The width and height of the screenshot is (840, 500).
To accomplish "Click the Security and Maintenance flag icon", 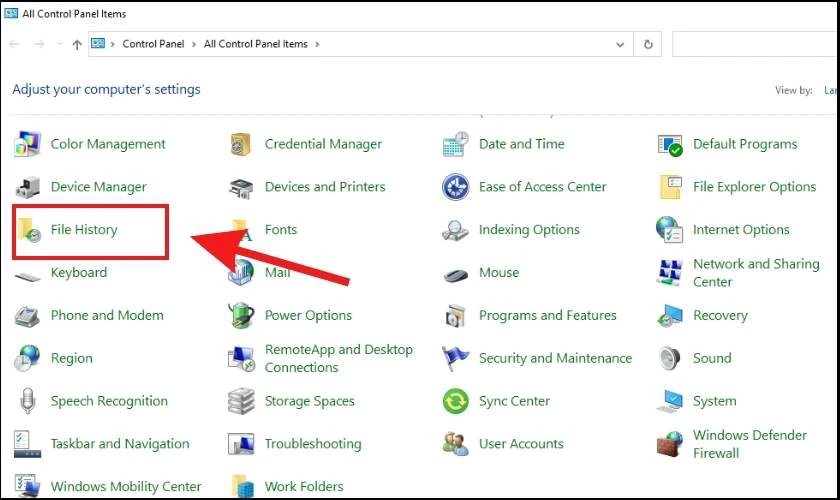I will (455, 359).
